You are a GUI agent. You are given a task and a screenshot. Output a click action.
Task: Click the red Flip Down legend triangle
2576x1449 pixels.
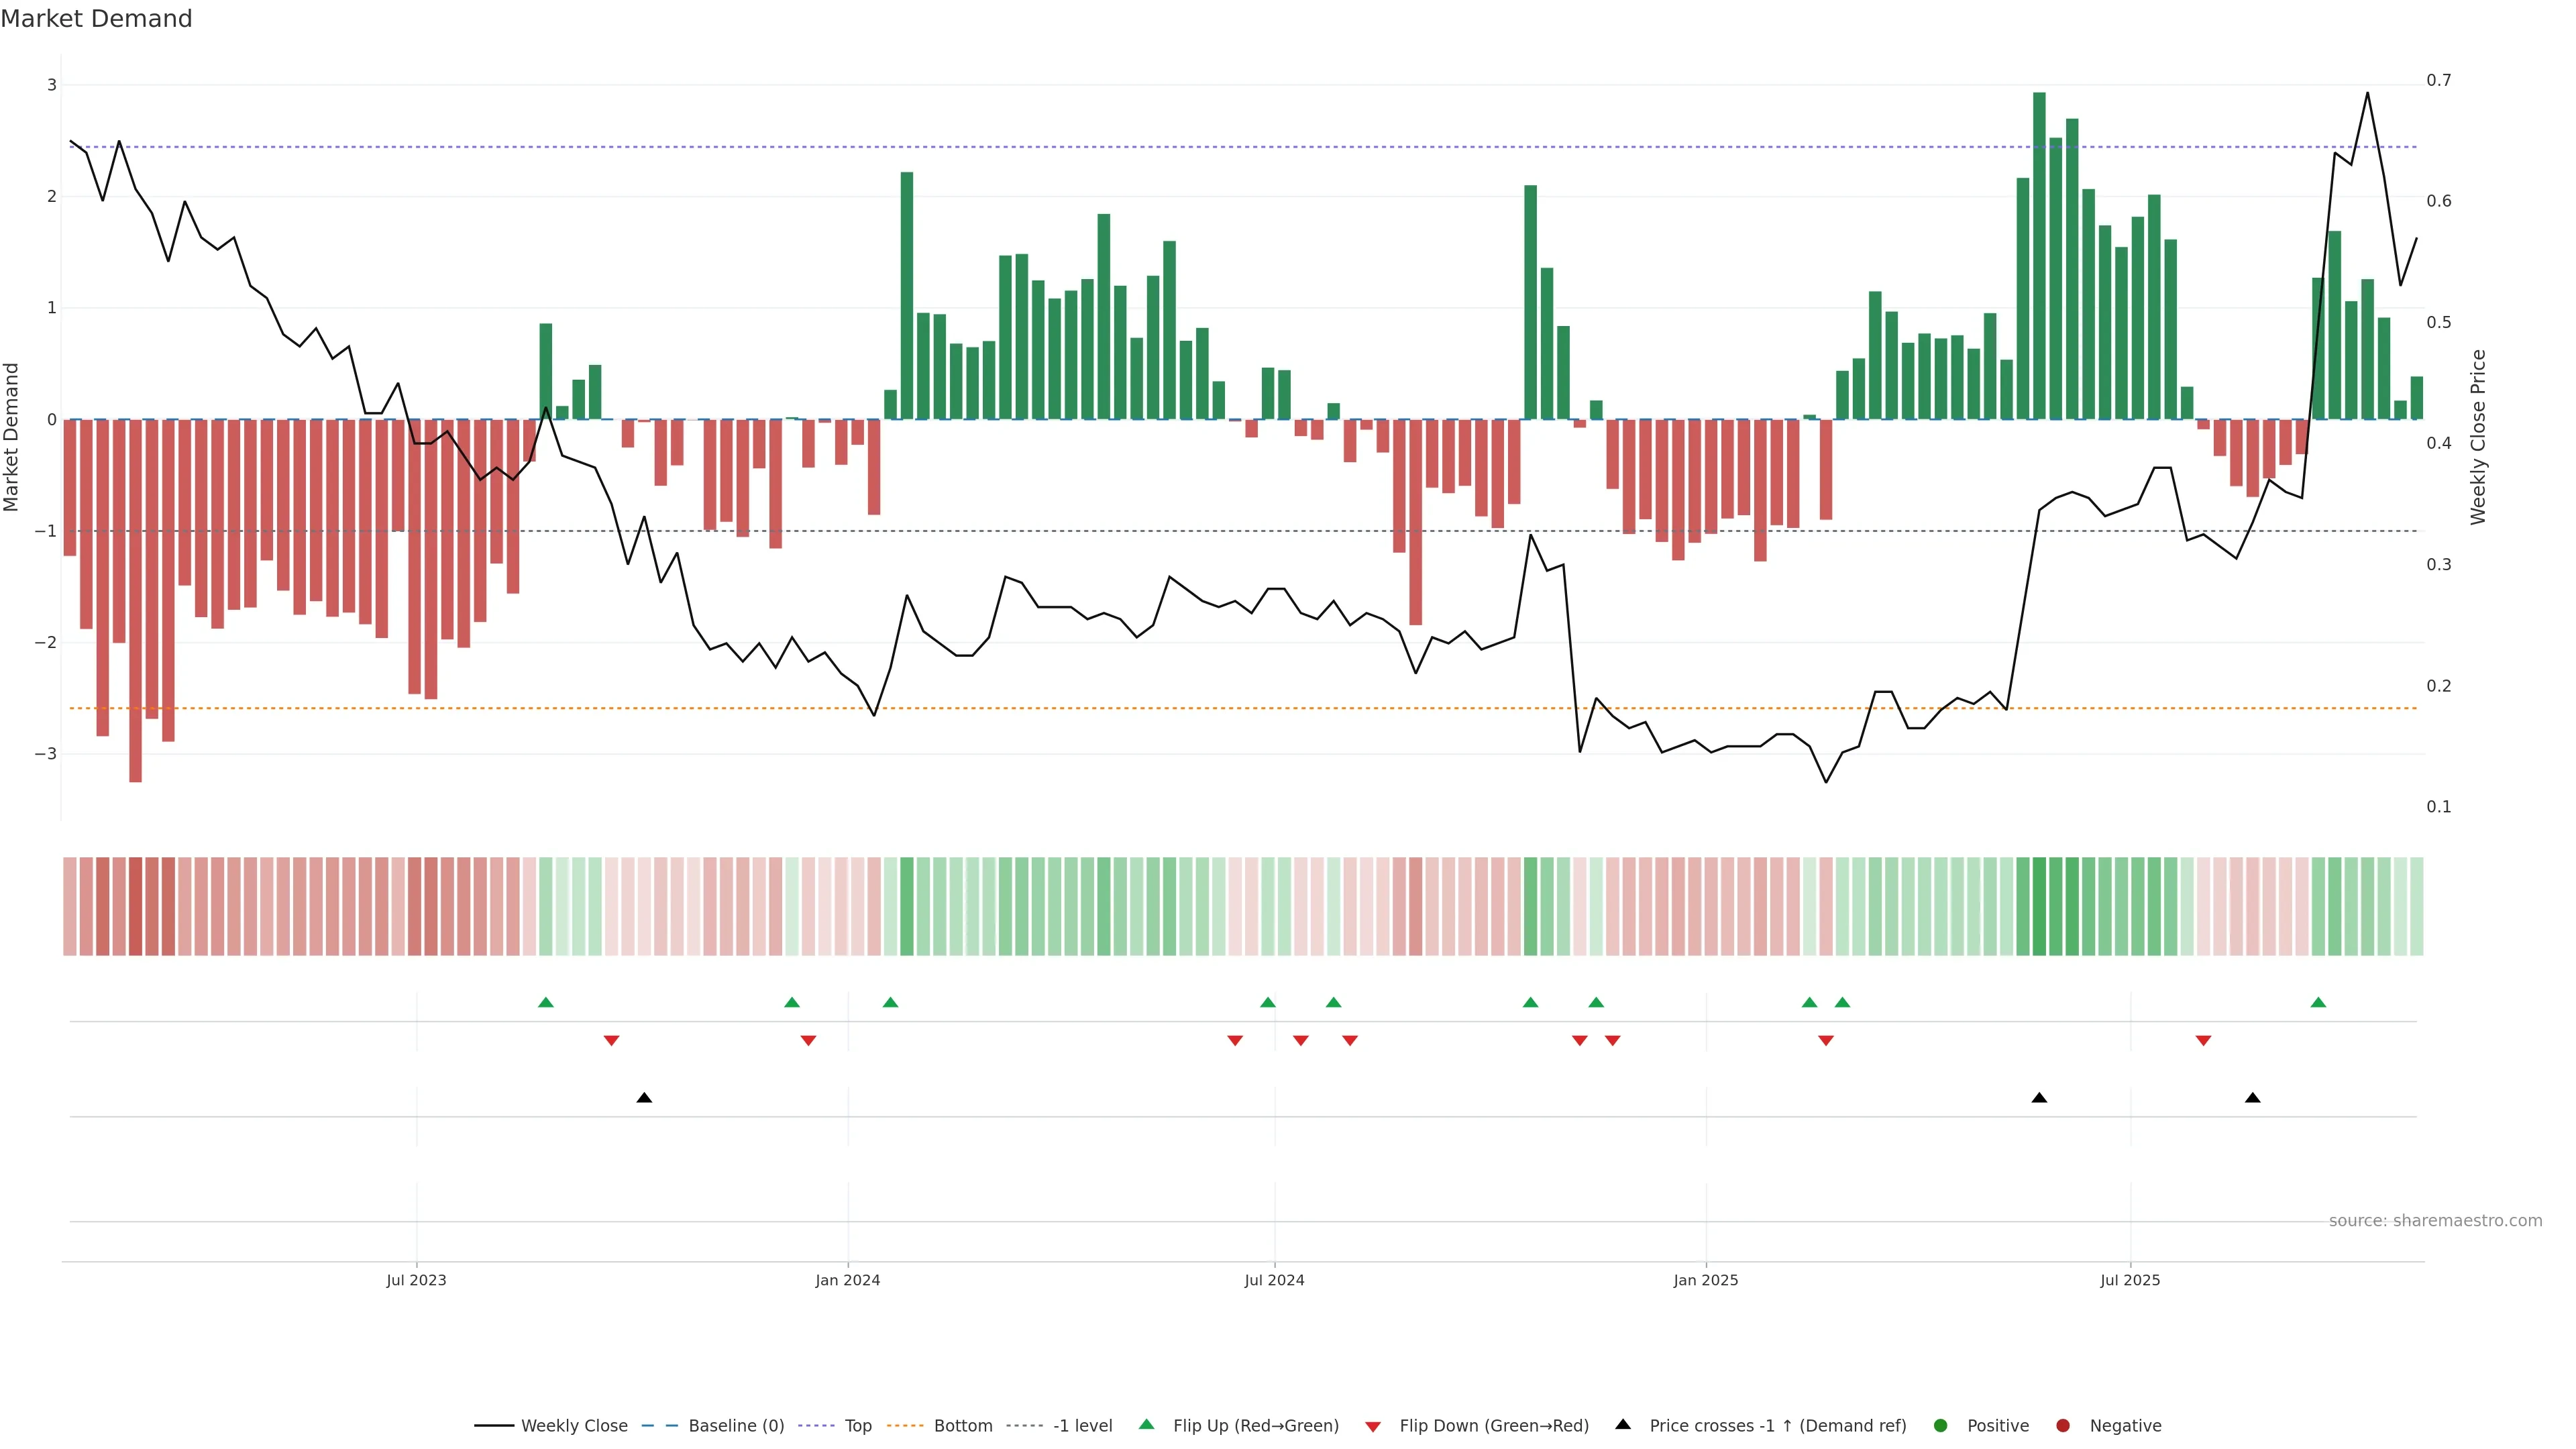[1373, 1426]
